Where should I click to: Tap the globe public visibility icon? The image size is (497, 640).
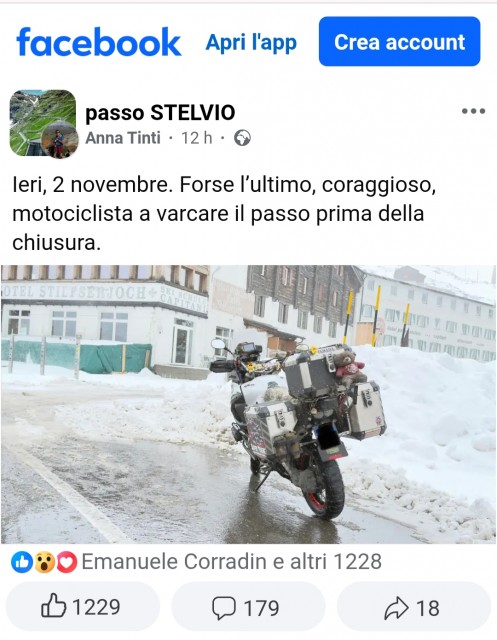(x=242, y=138)
